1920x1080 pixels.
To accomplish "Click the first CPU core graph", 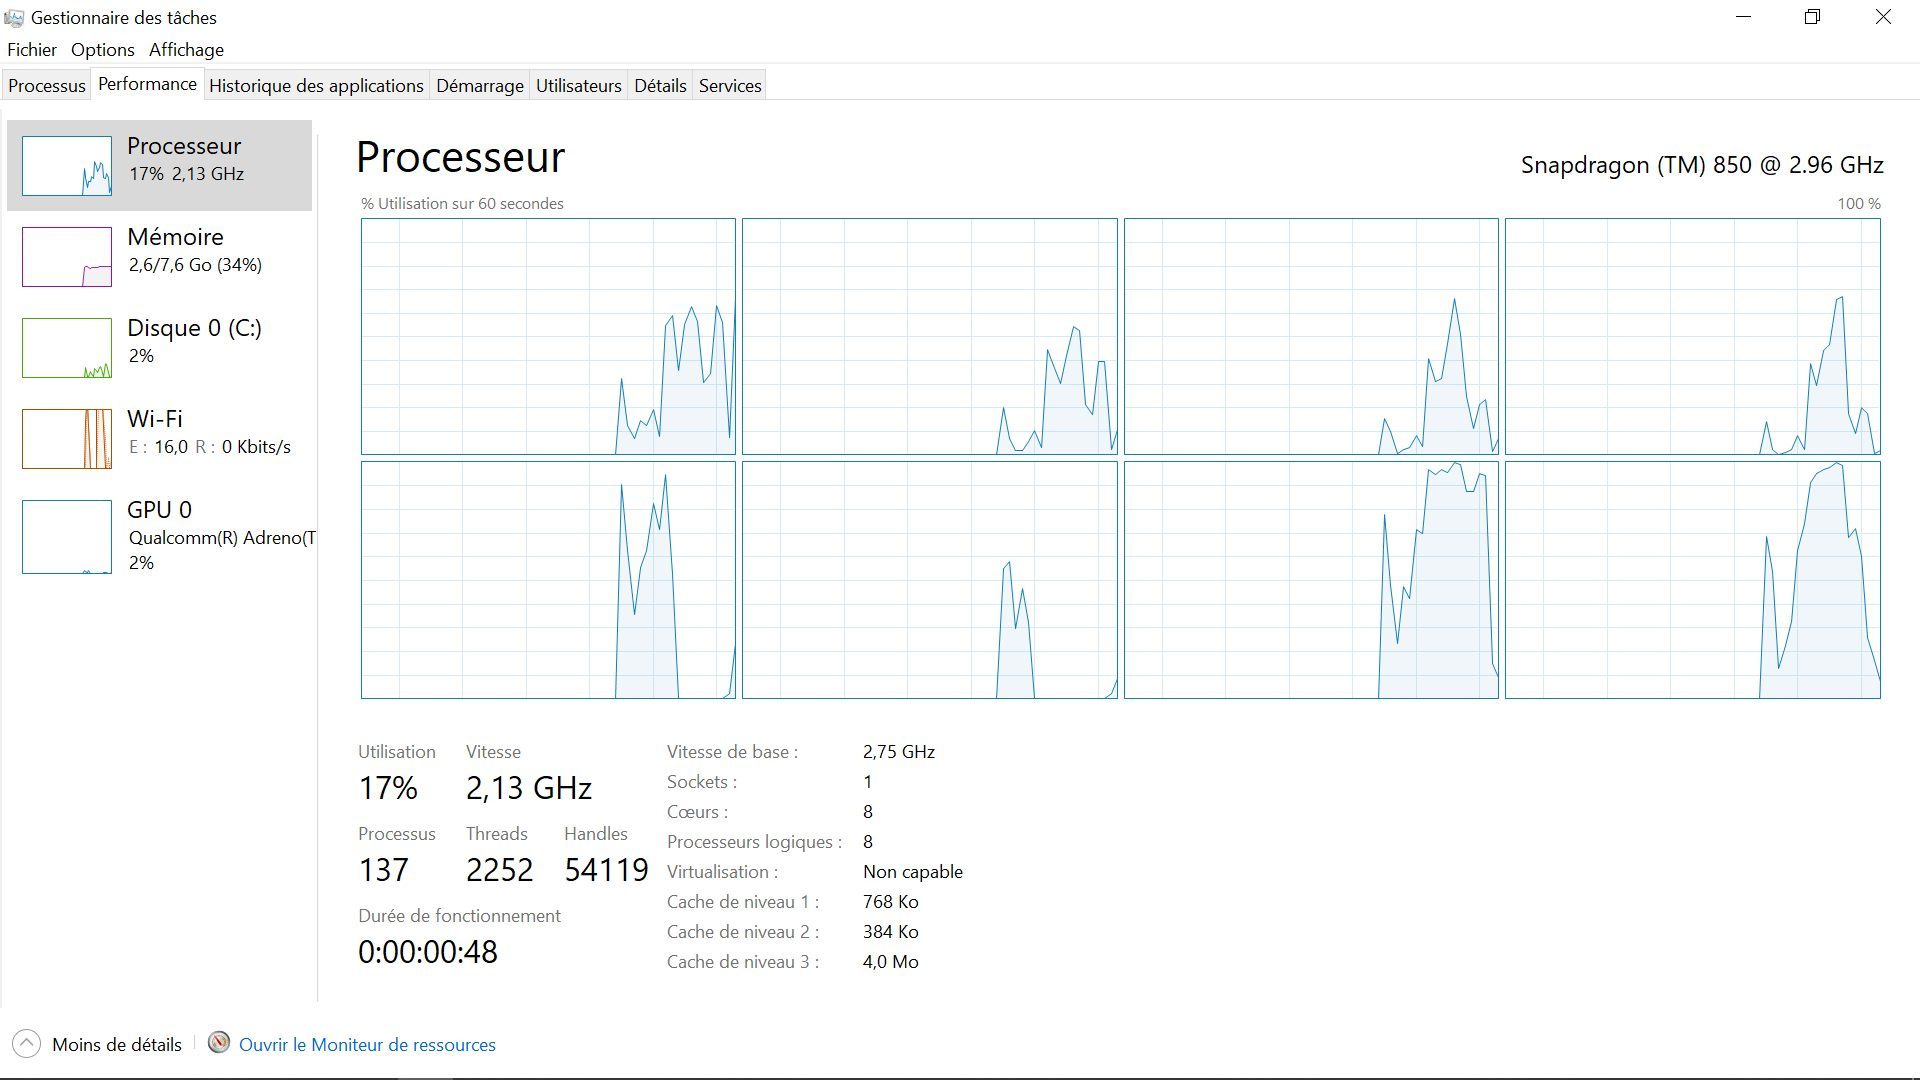I will click(548, 336).
